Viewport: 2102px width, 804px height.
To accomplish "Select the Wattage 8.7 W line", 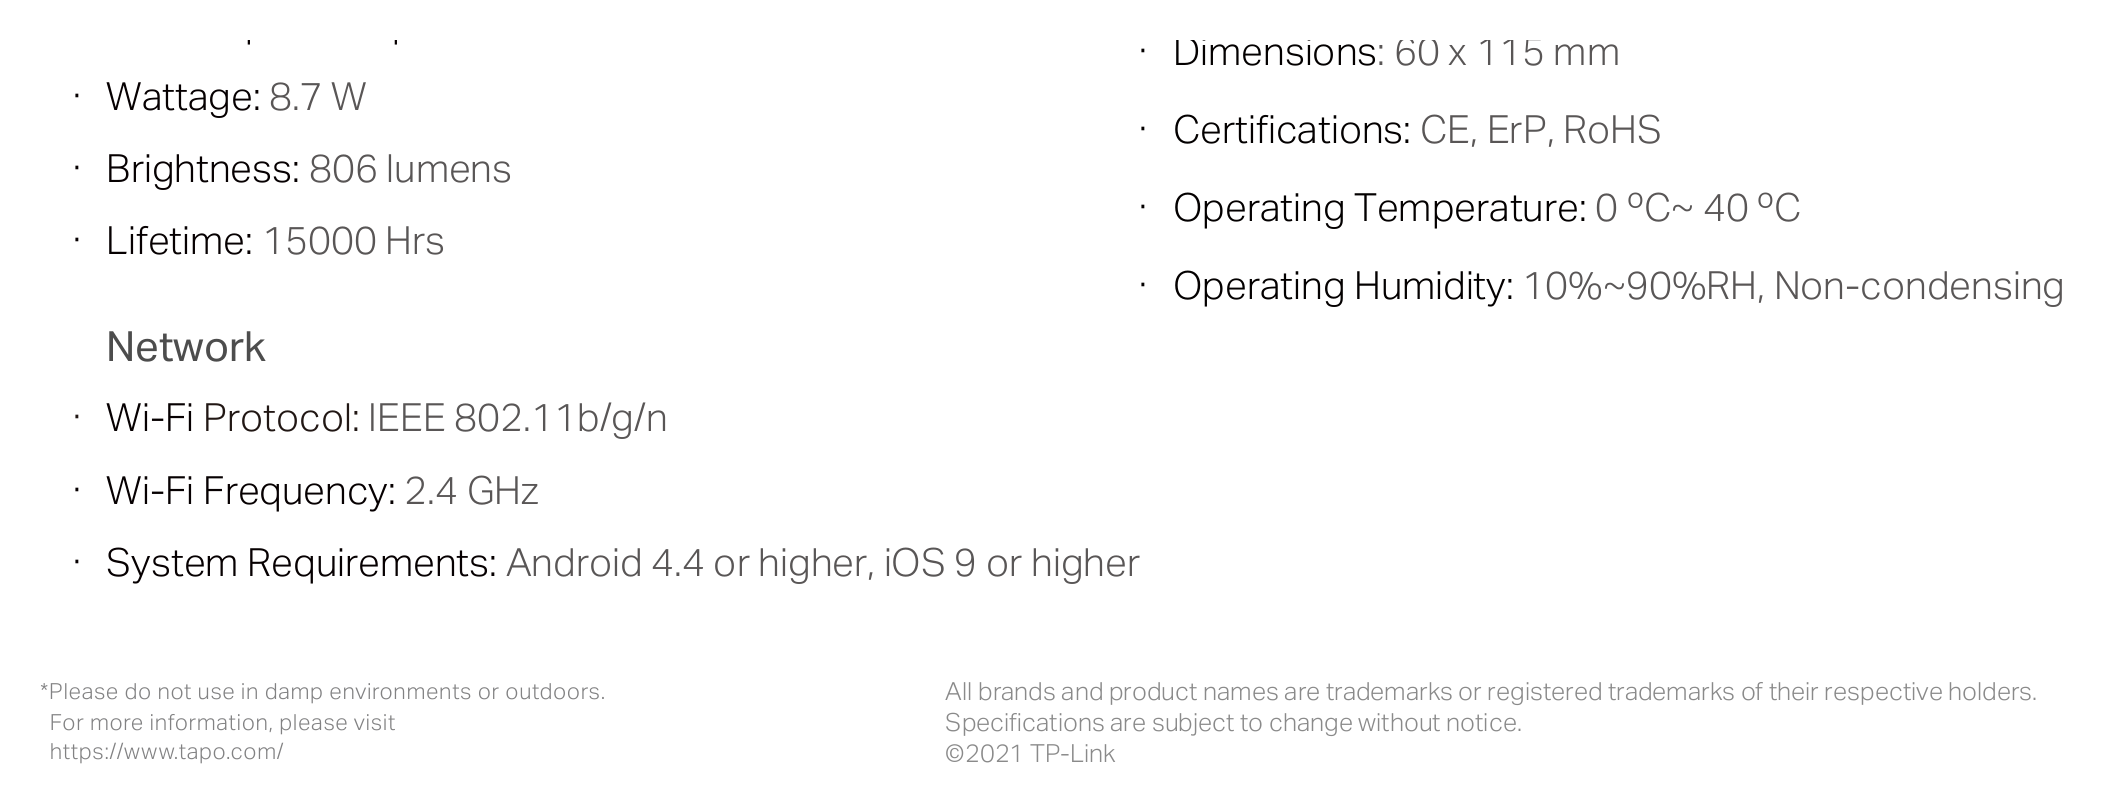I will point(236,97).
